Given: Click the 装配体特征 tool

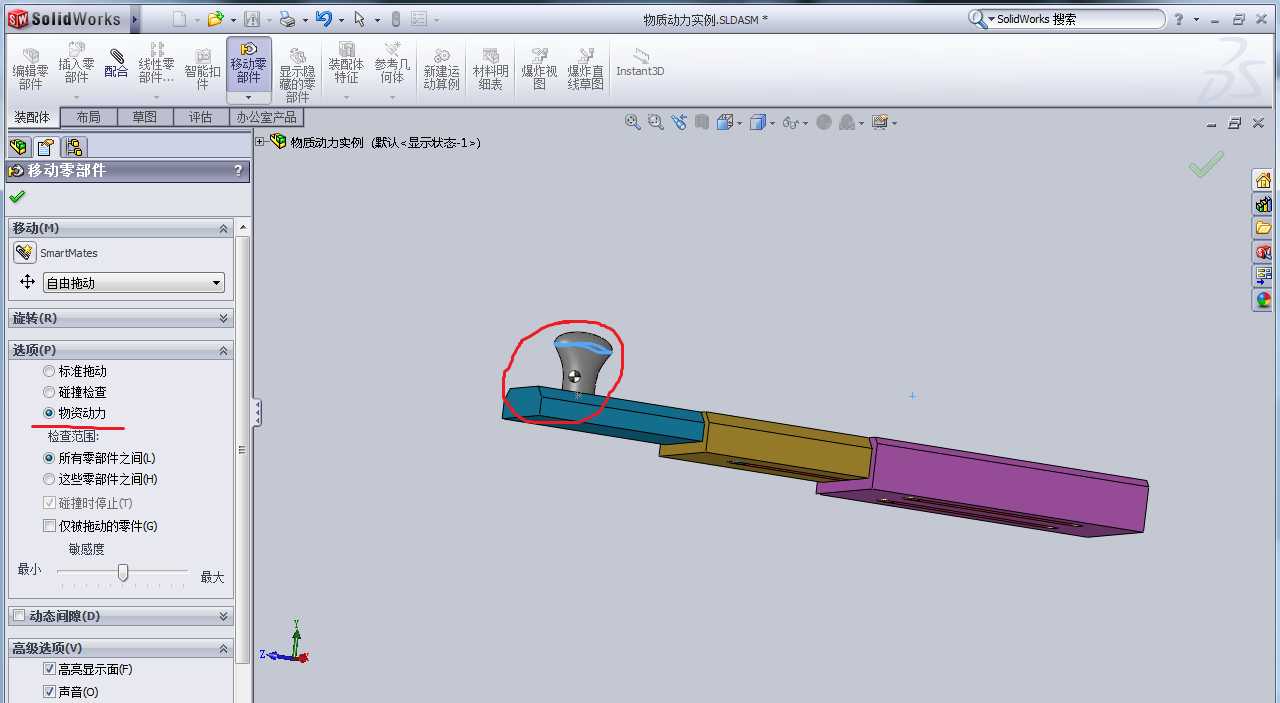Looking at the screenshot, I should pos(346,63).
